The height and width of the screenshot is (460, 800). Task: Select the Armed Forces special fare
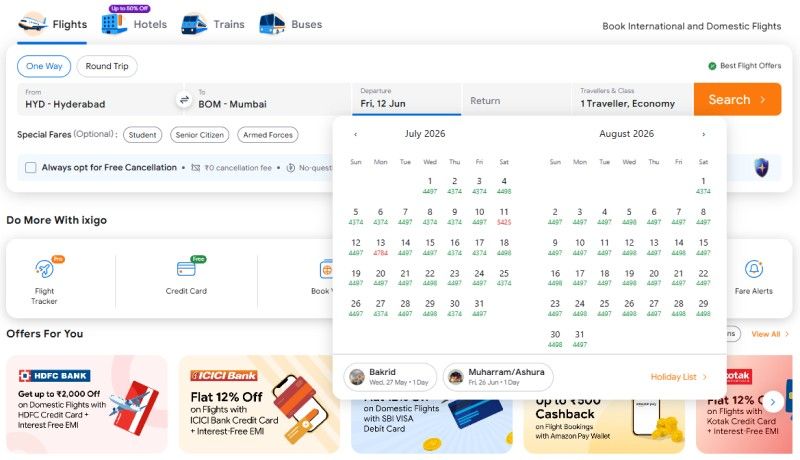[268, 135]
